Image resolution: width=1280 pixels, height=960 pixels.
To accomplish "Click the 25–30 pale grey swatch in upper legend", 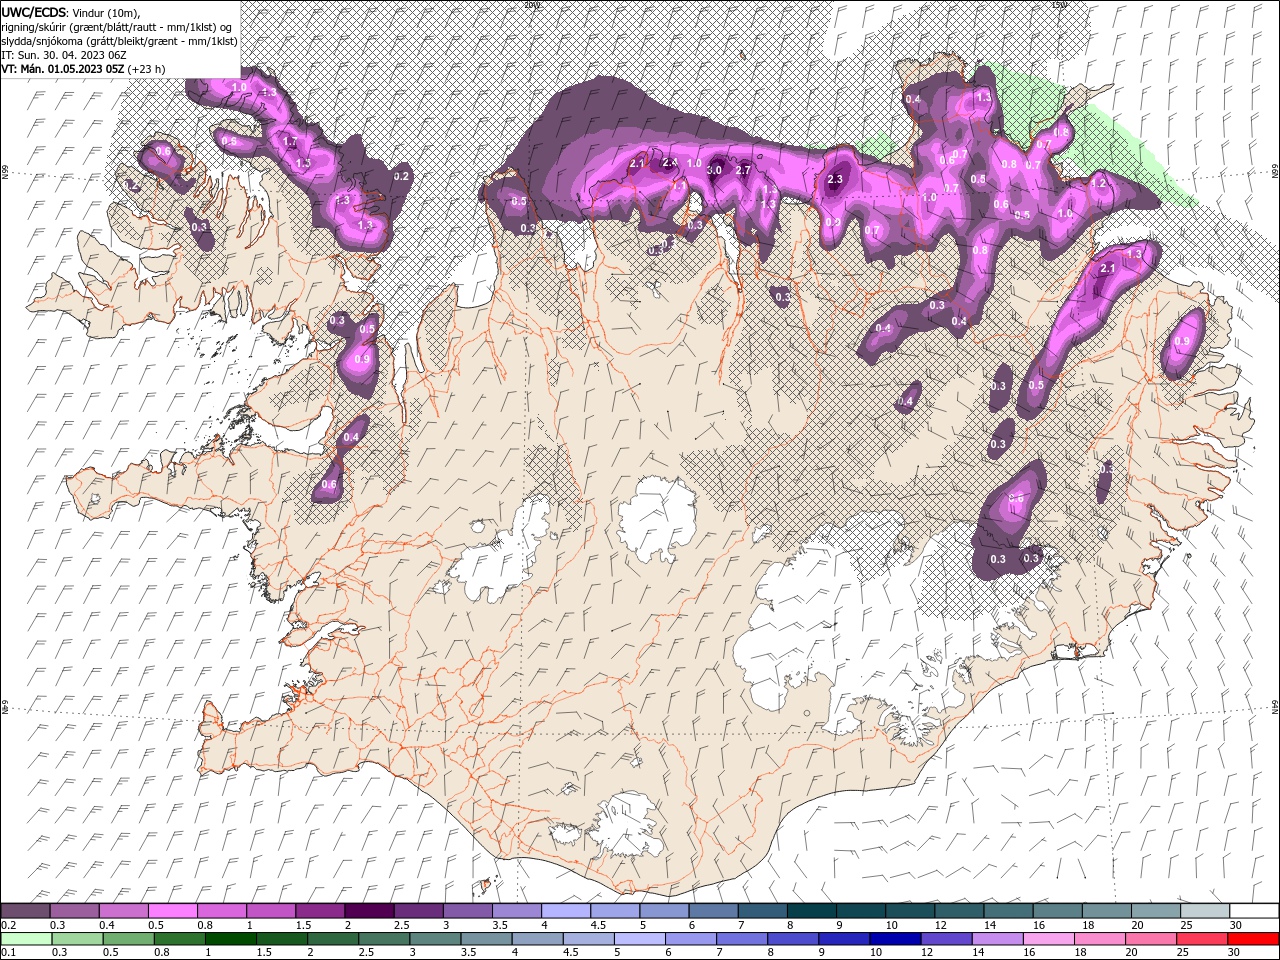I will (x=1205, y=910).
